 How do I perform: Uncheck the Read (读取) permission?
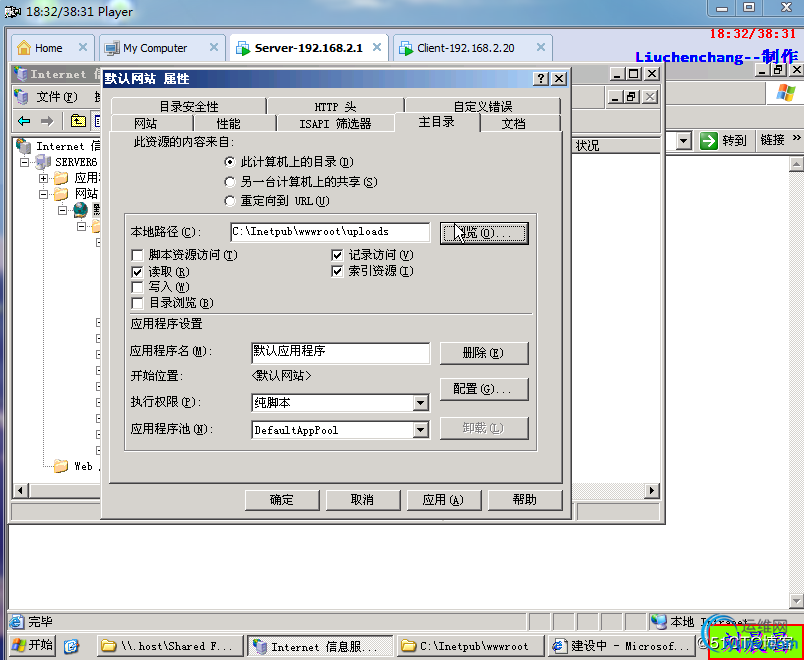point(137,271)
